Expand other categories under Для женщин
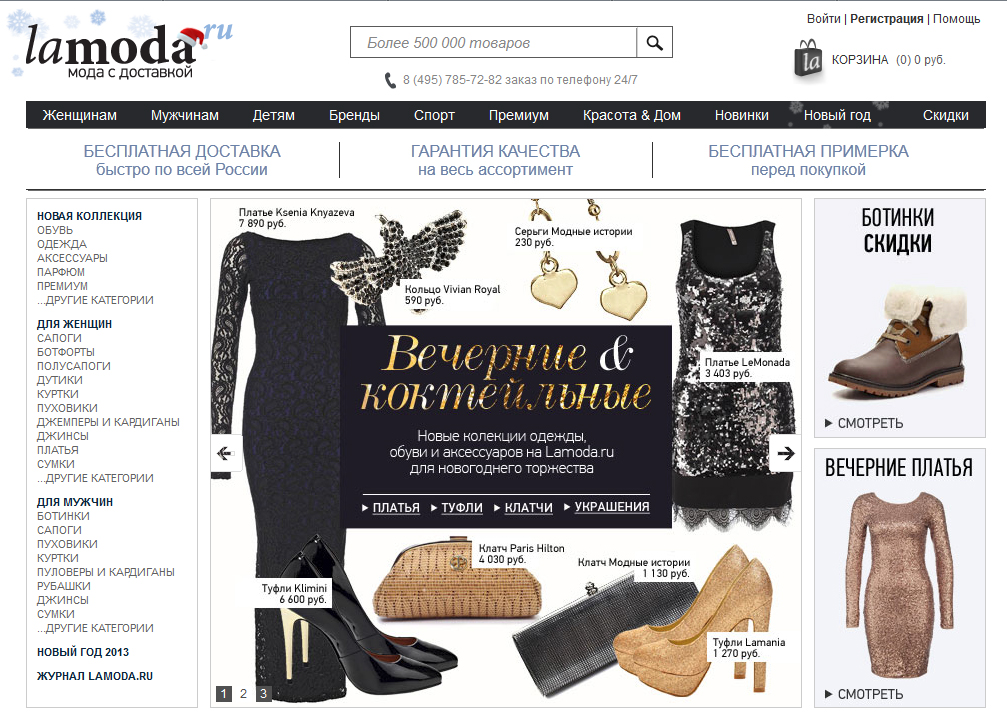The width and height of the screenshot is (1007, 713). [x=95, y=478]
